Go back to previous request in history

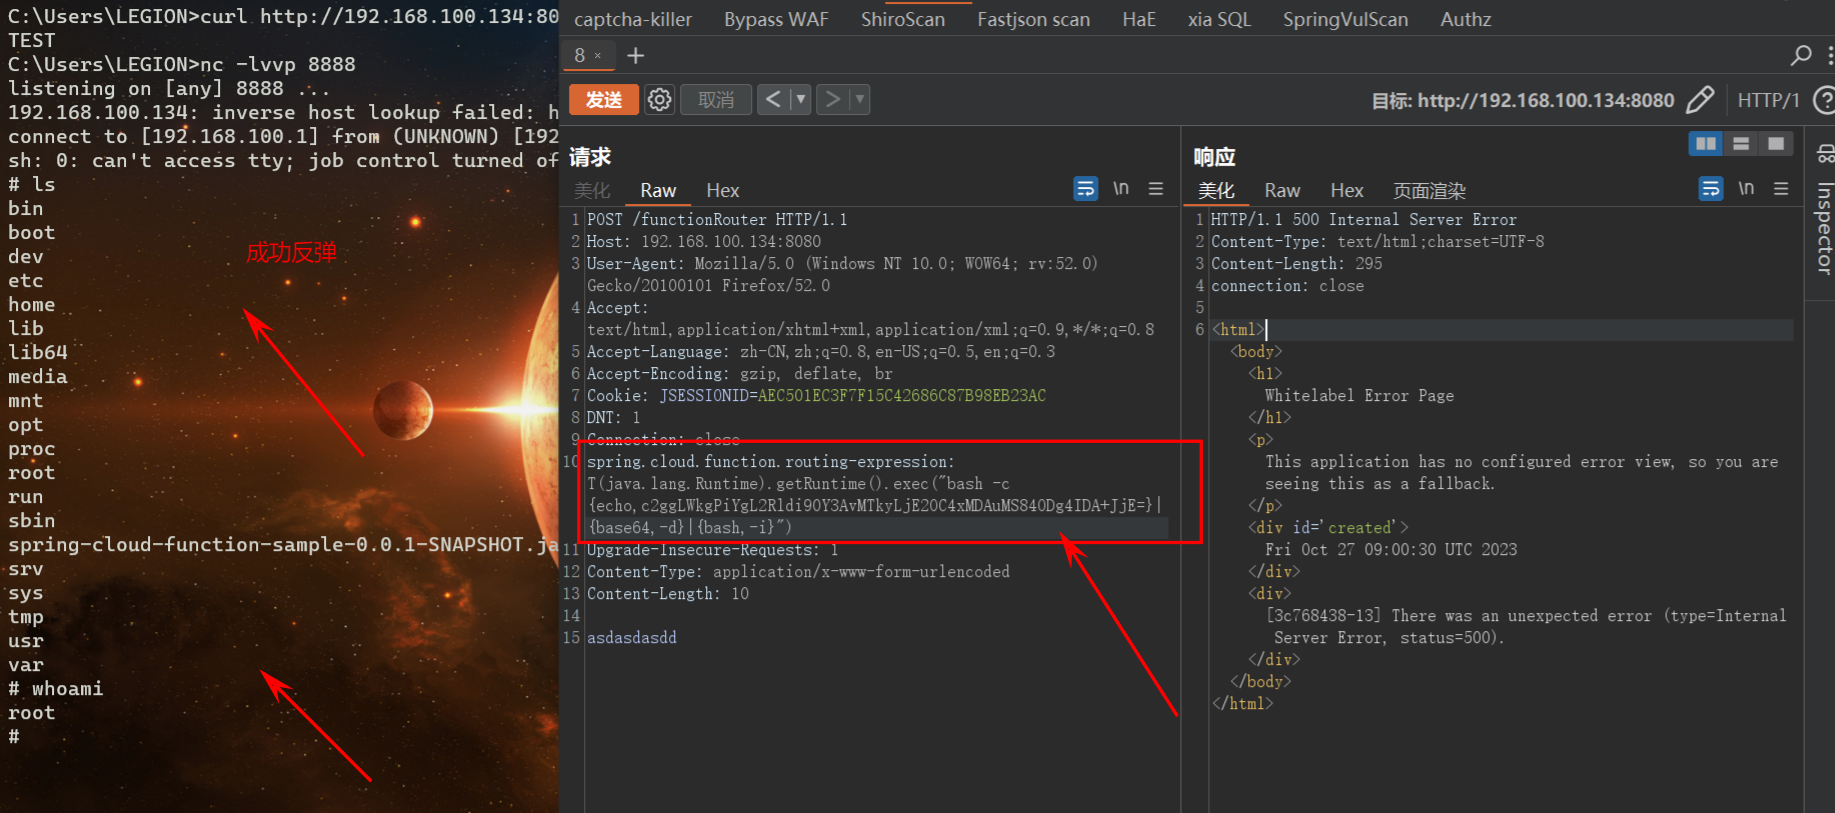pyautogui.click(x=773, y=100)
